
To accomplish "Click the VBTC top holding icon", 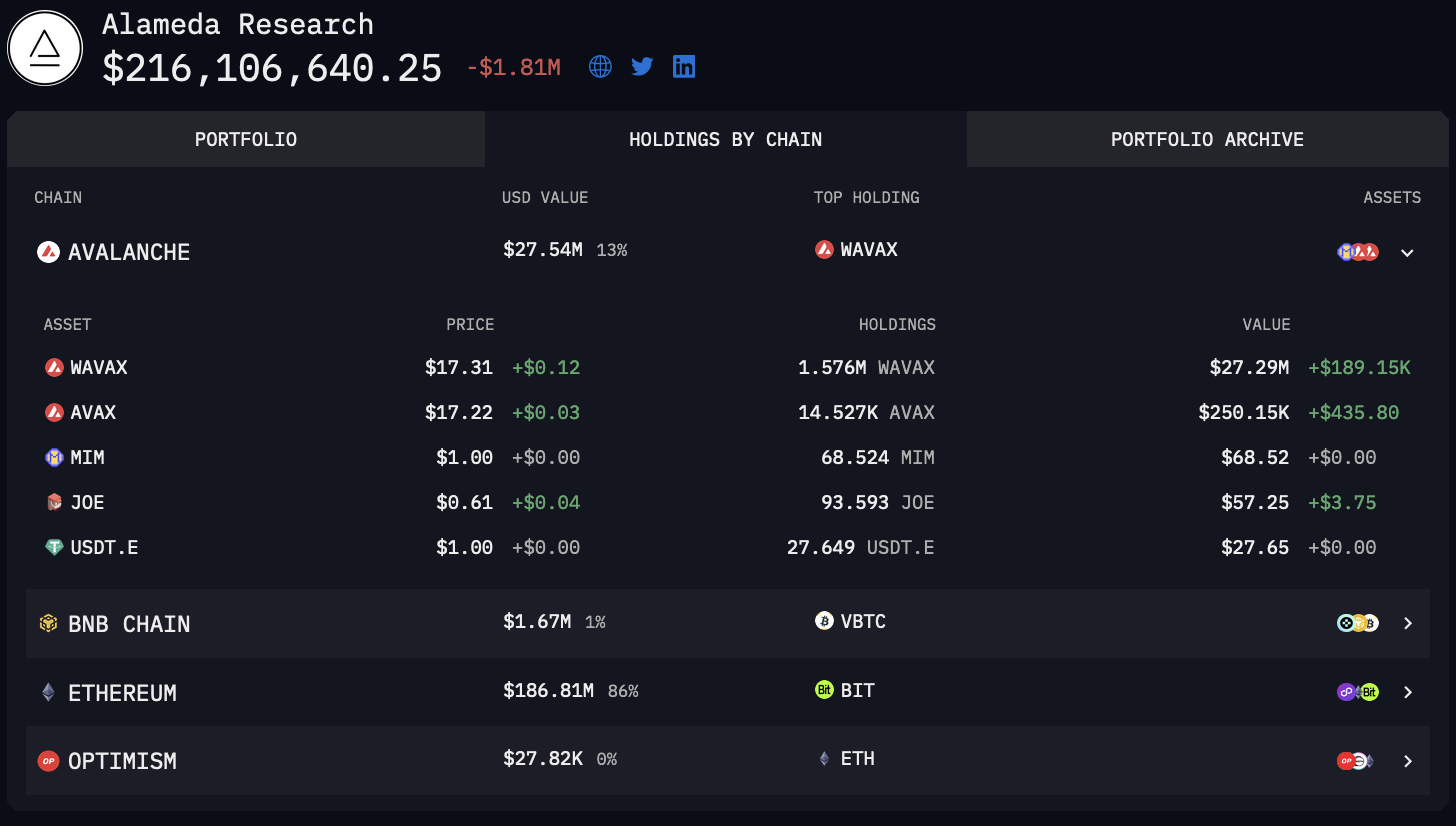I will (x=824, y=621).
